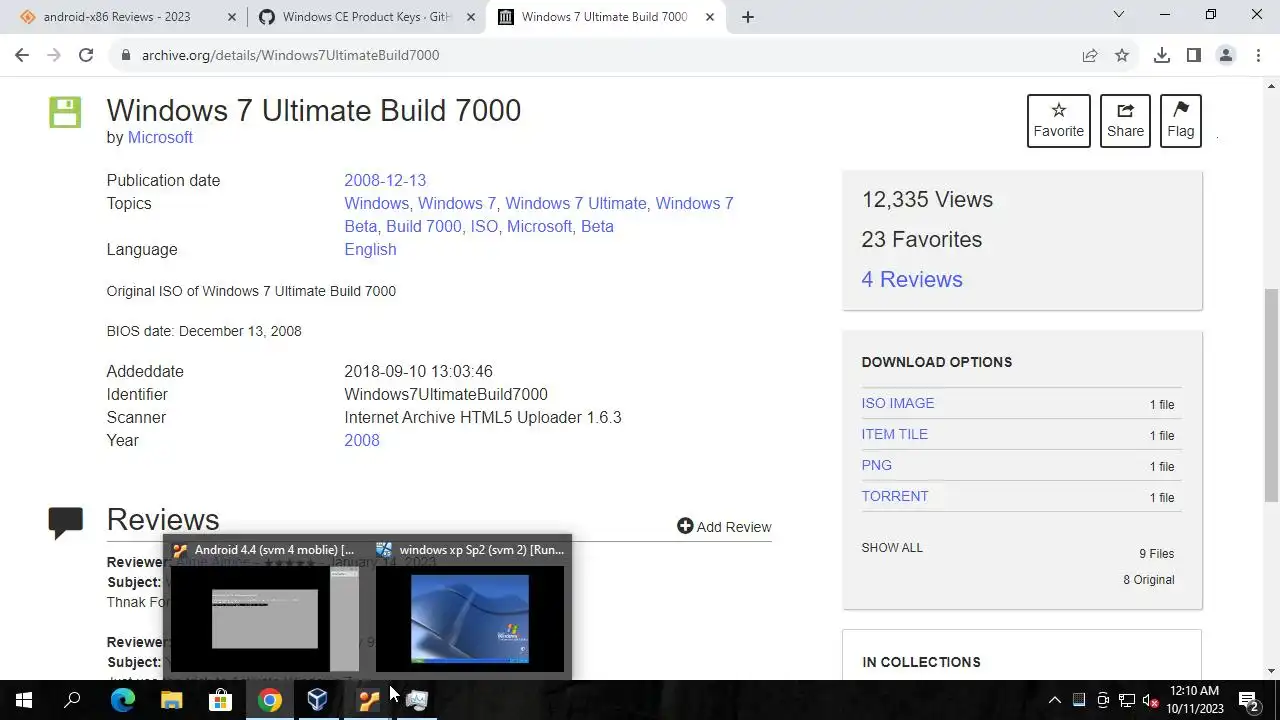Click the green floppy disk software icon
This screenshot has height=720, width=1280.
[x=65, y=112]
